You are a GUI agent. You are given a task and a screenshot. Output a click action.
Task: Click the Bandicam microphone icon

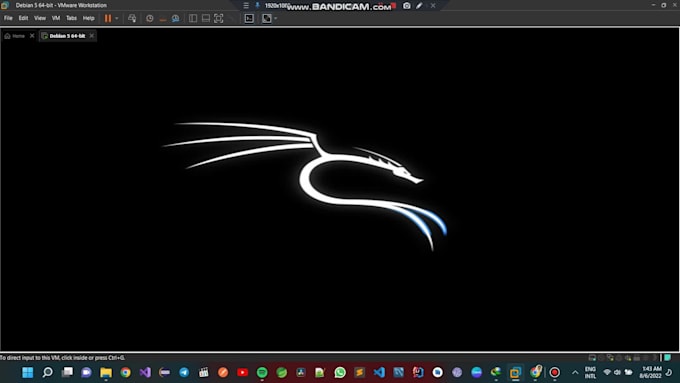pos(257,6)
